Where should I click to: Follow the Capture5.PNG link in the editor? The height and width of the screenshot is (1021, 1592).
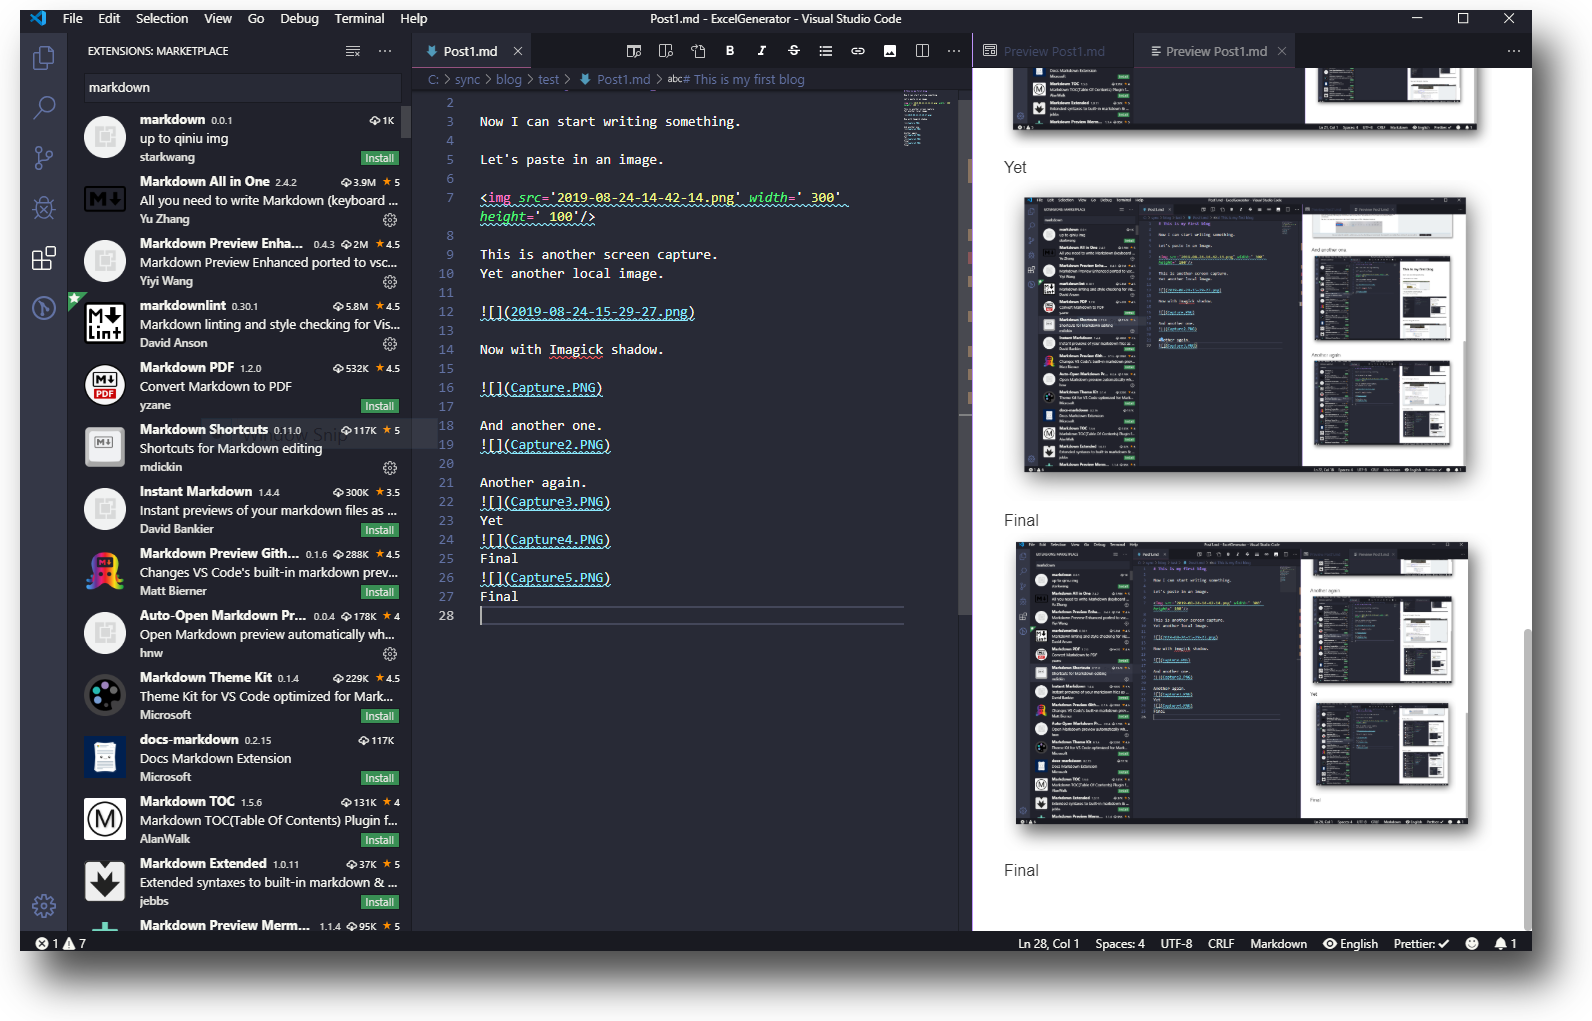point(557,578)
